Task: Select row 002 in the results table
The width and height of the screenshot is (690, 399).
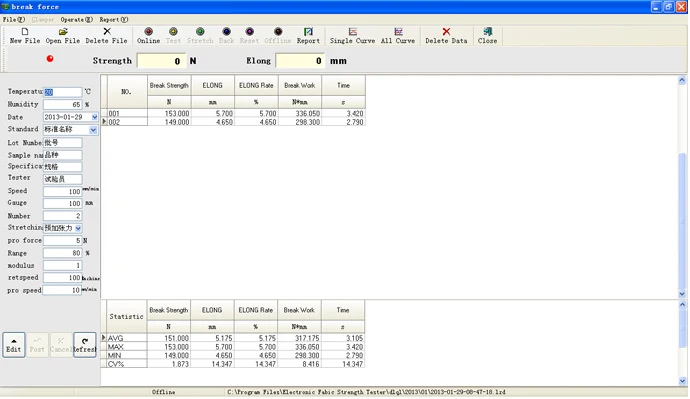Action: [x=233, y=122]
